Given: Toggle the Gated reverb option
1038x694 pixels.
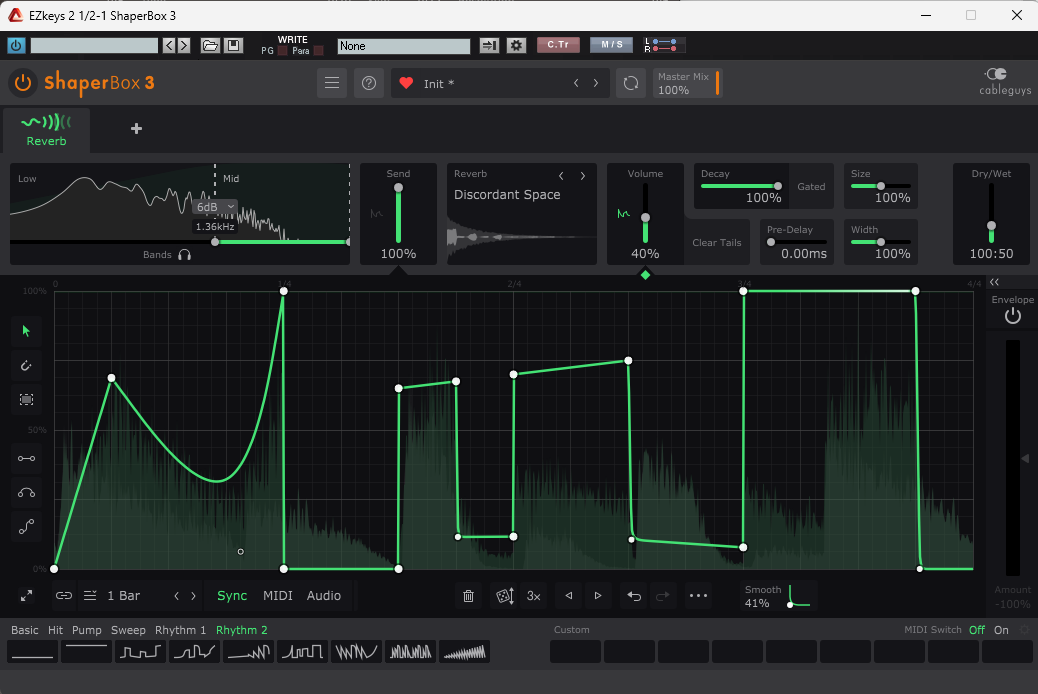Looking at the screenshot, I should [x=811, y=187].
